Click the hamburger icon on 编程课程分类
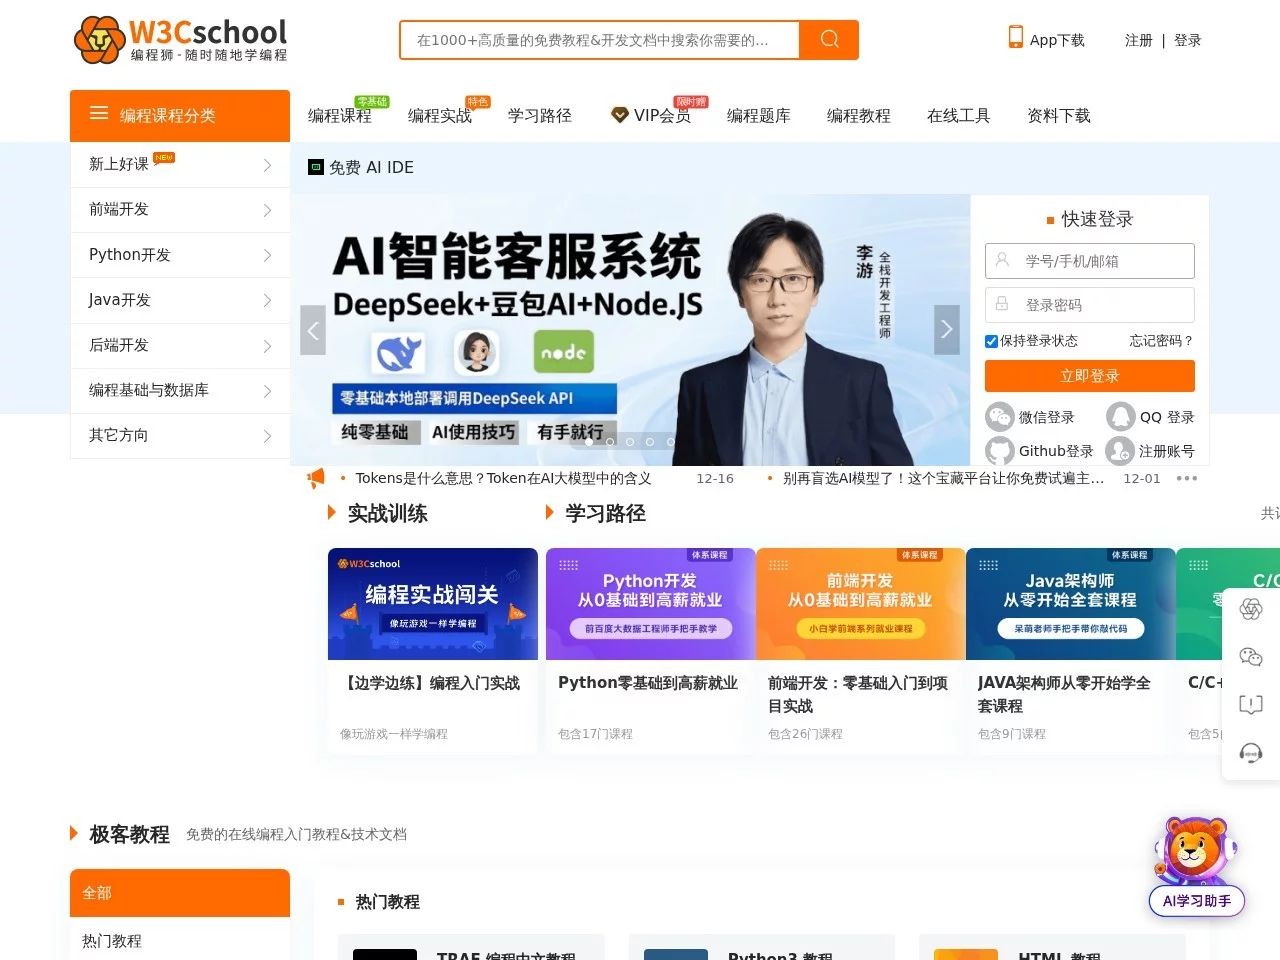 click(99, 114)
